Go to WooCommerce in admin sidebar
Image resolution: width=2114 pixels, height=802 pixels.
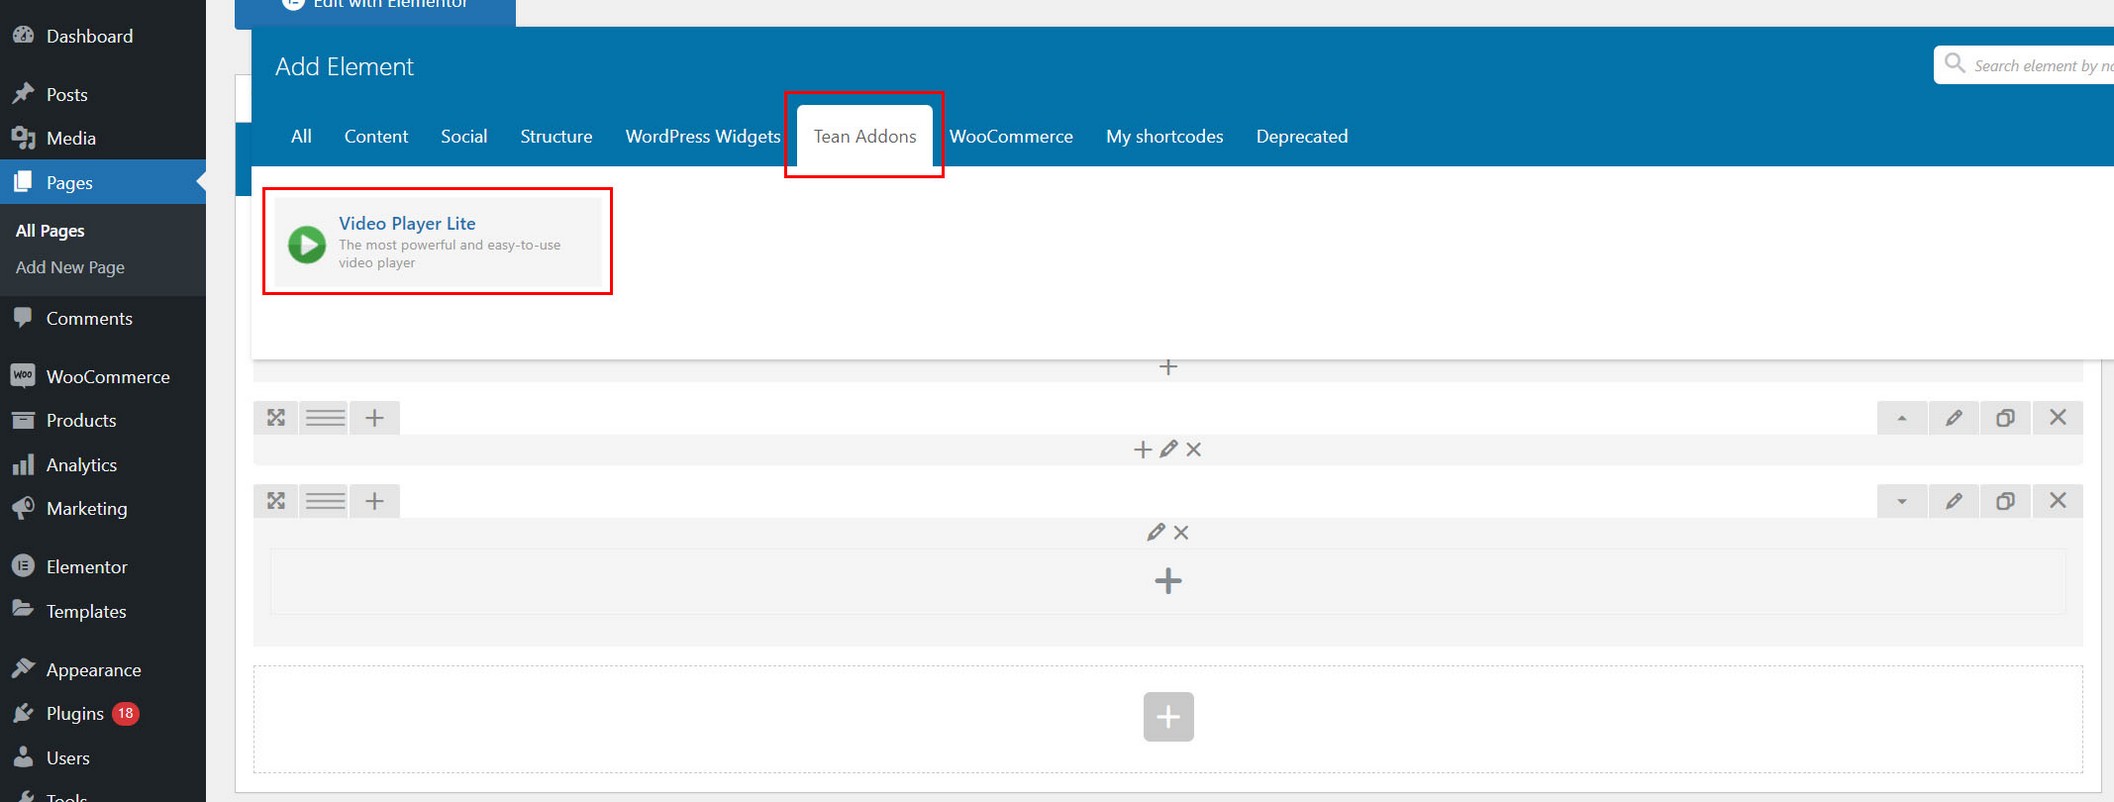(107, 377)
